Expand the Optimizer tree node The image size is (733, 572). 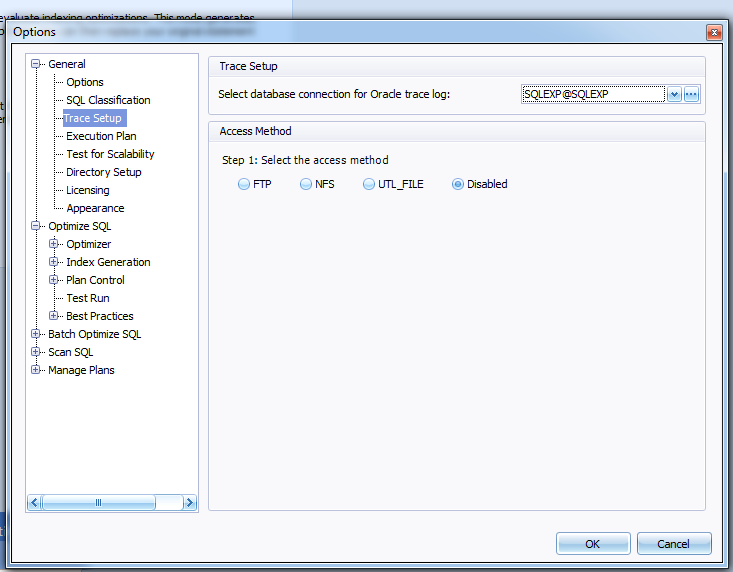(55, 244)
